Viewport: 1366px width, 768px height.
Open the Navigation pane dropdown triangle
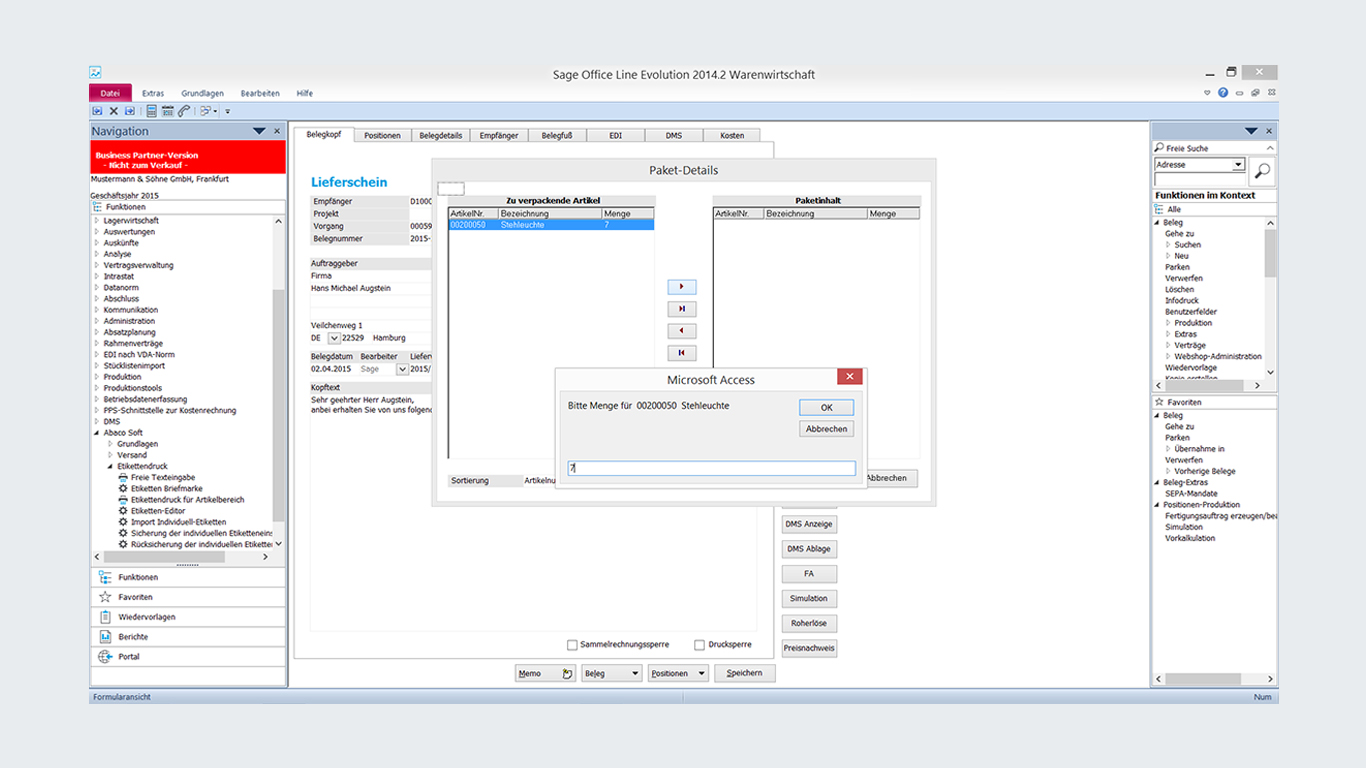click(x=259, y=131)
